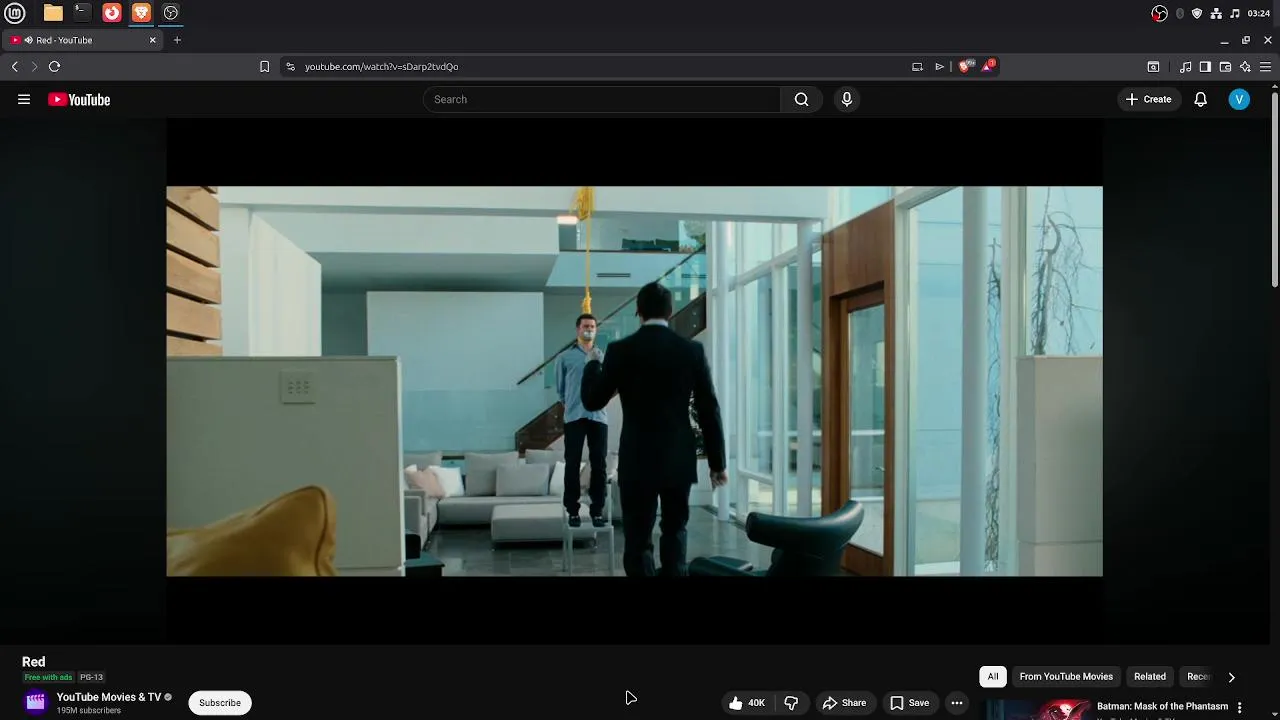The image size is (1280, 720).
Task: View site information icon in address bar
Action: click(x=290, y=66)
